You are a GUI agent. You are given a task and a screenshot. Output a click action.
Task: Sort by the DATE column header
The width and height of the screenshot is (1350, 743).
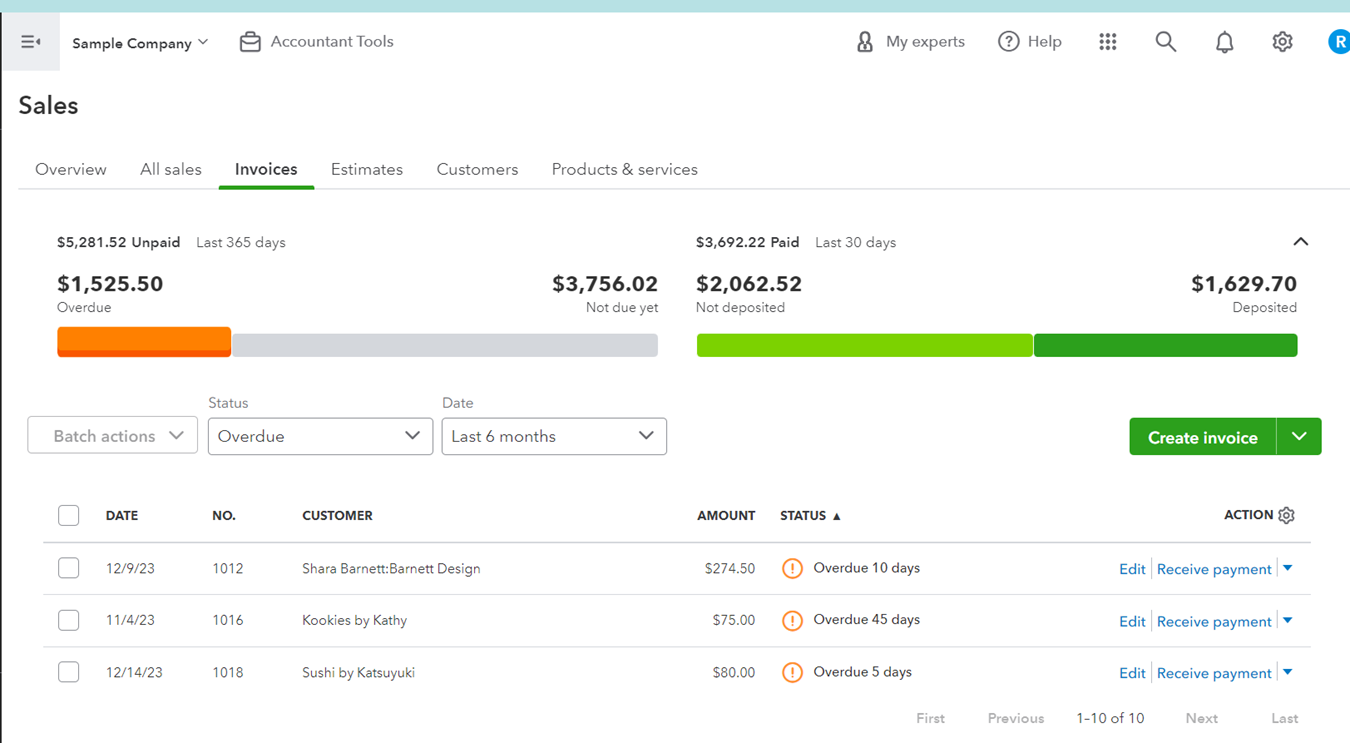coord(122,516)
